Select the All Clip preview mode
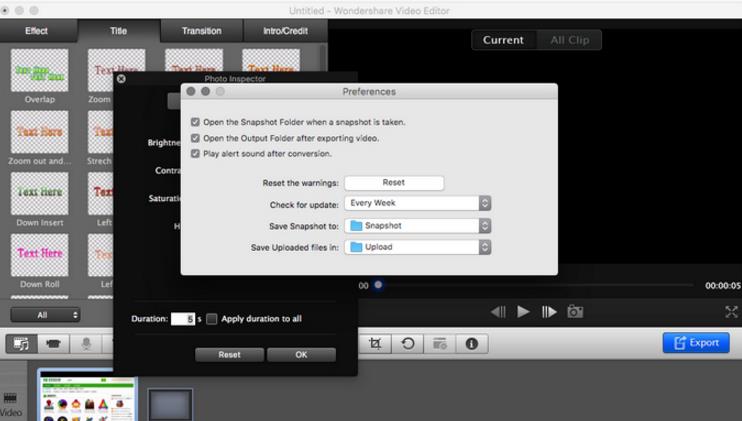Image resolution: width=742 pixels, height=421 pixels. (x=570, y=40)
